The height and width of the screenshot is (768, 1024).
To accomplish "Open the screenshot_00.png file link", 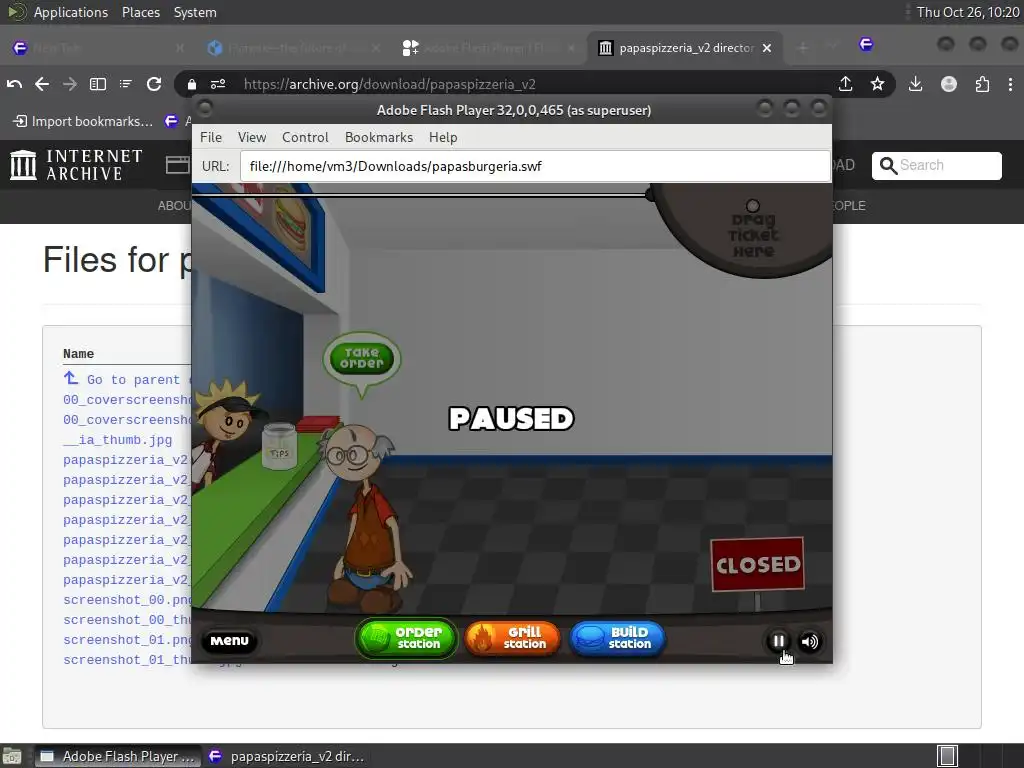I will coord(127,600).
